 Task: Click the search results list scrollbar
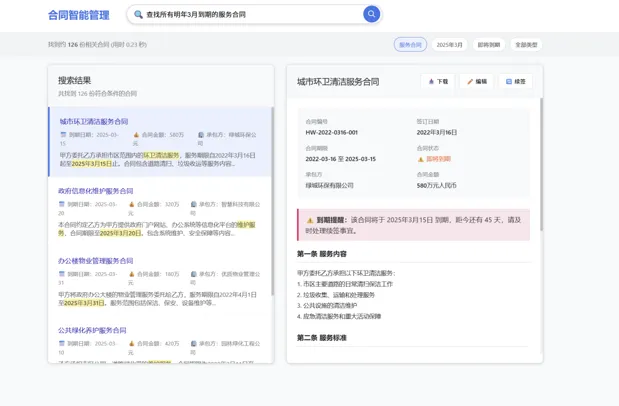click(272, 201)
